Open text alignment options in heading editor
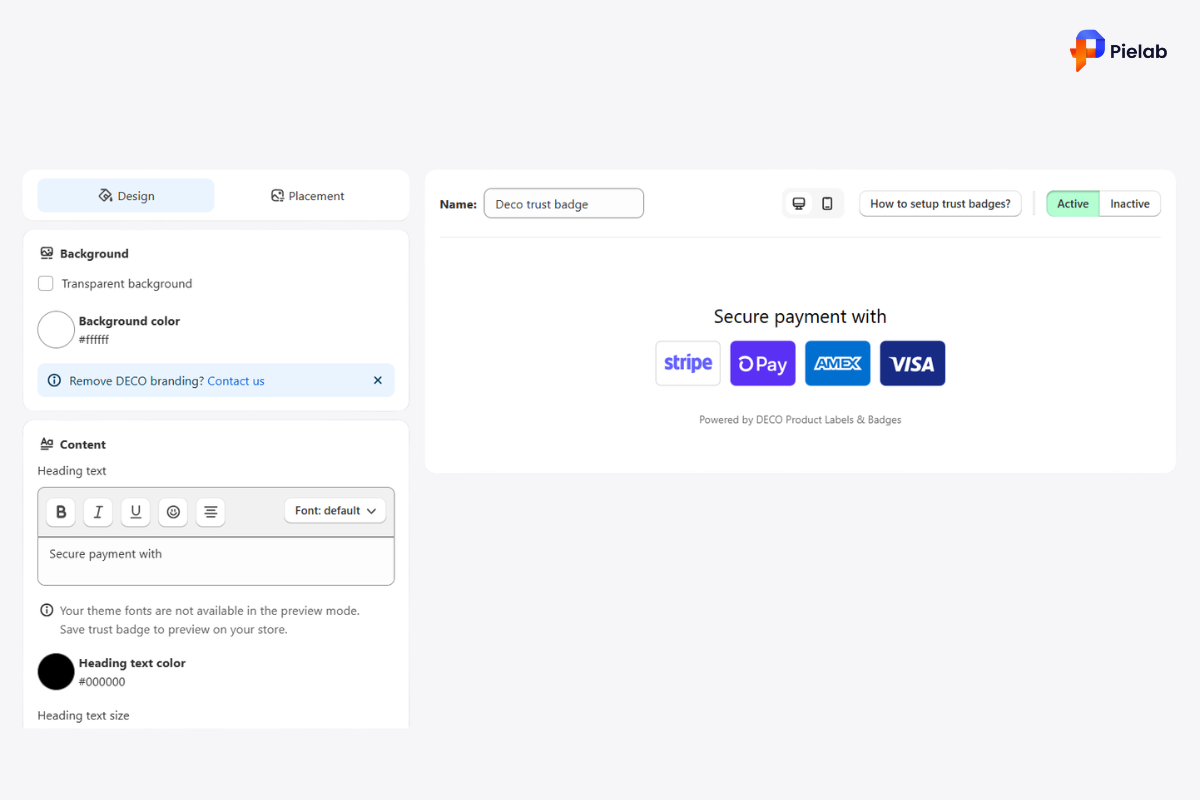Viewport: 1200px width, 800px height. click(211, 512)
